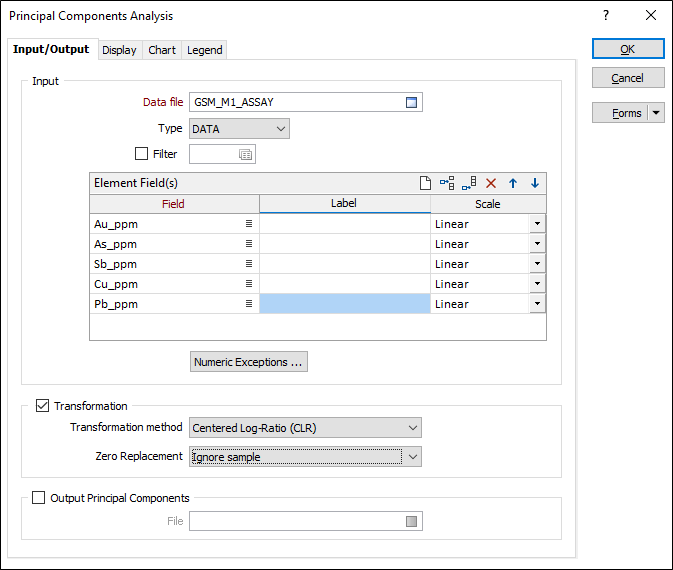Click the Numeric Exceptions button
Viewport: 673px width, 570px height.
(249, 362)
